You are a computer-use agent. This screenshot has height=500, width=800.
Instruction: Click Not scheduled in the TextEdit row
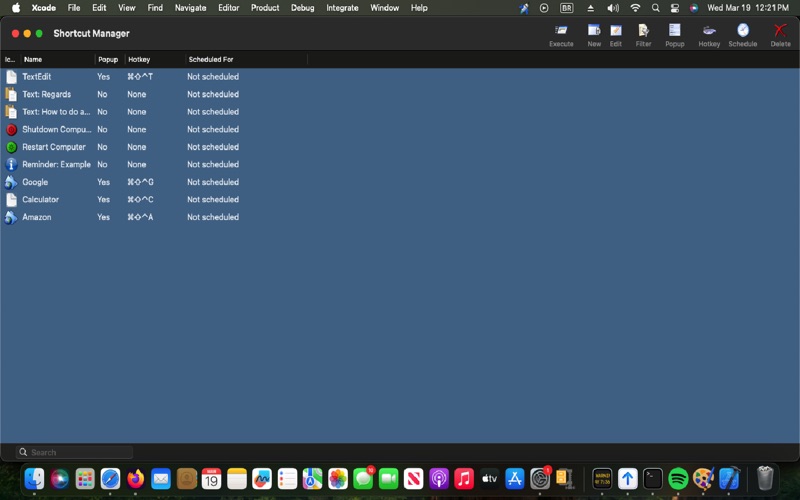(x=213, y=77)
